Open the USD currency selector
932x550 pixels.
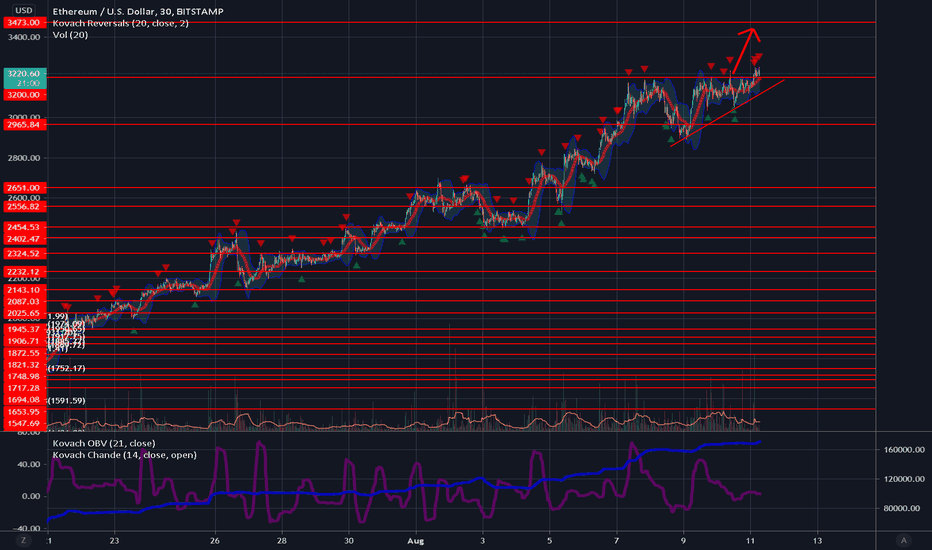pyautogui.click(x=24, y=10)
